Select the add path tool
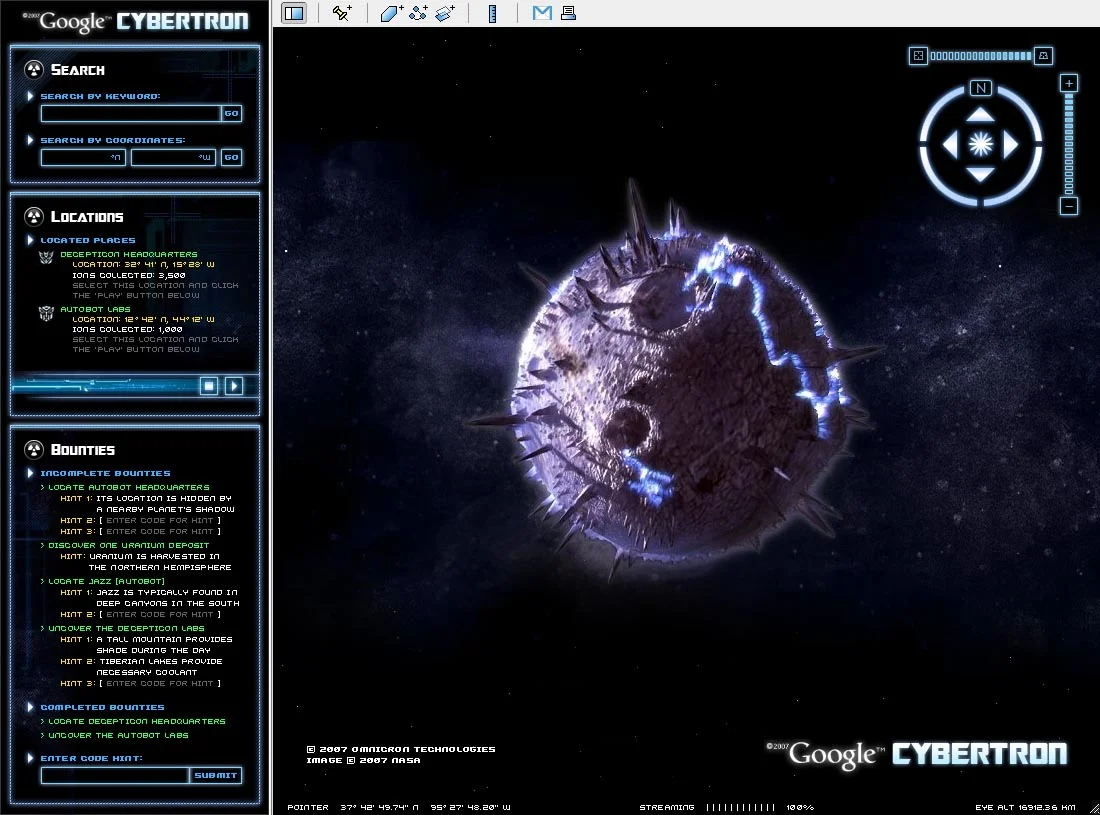This screenshot has height=815, width=1100. (x=419, y=13)
